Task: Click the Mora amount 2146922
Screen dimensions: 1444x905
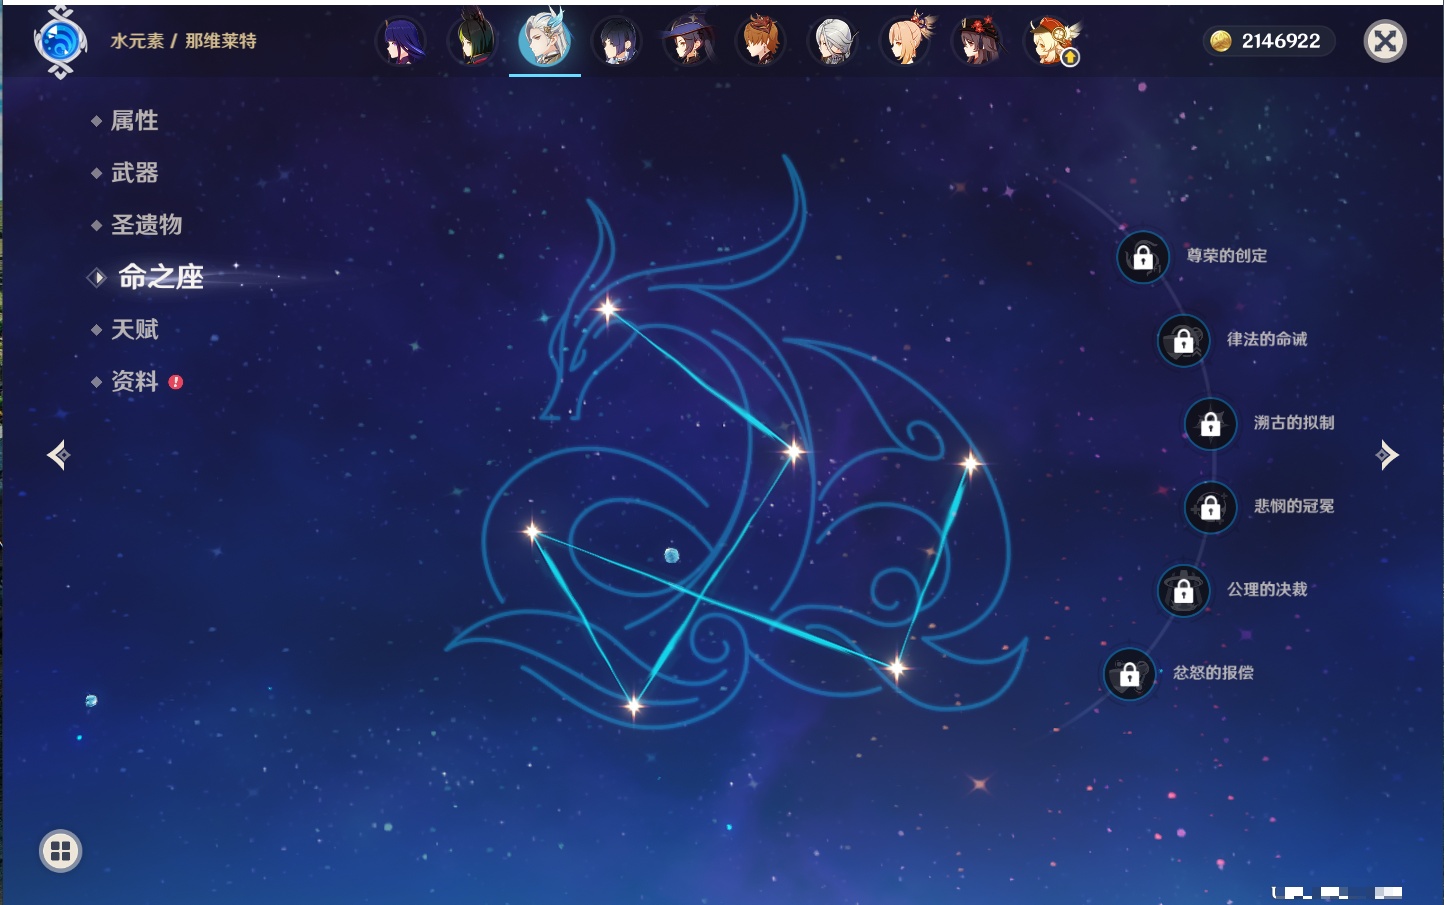Action: click(x=1281, y=41)
